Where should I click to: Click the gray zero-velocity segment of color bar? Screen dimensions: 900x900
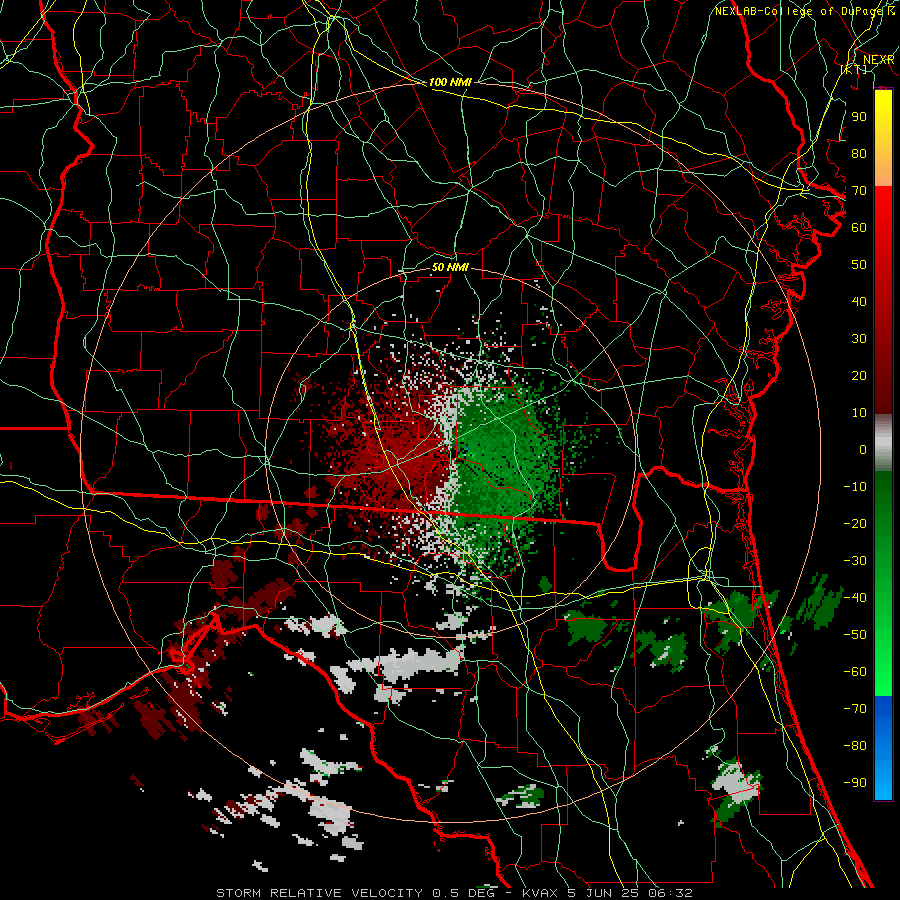coord(883,443)
